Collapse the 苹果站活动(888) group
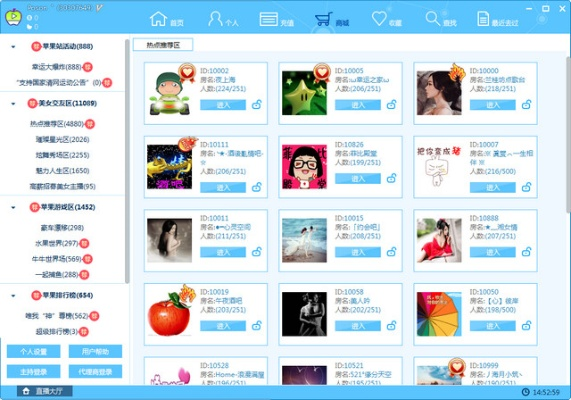Viewport: 571px width, 400px height. (13, 47)
